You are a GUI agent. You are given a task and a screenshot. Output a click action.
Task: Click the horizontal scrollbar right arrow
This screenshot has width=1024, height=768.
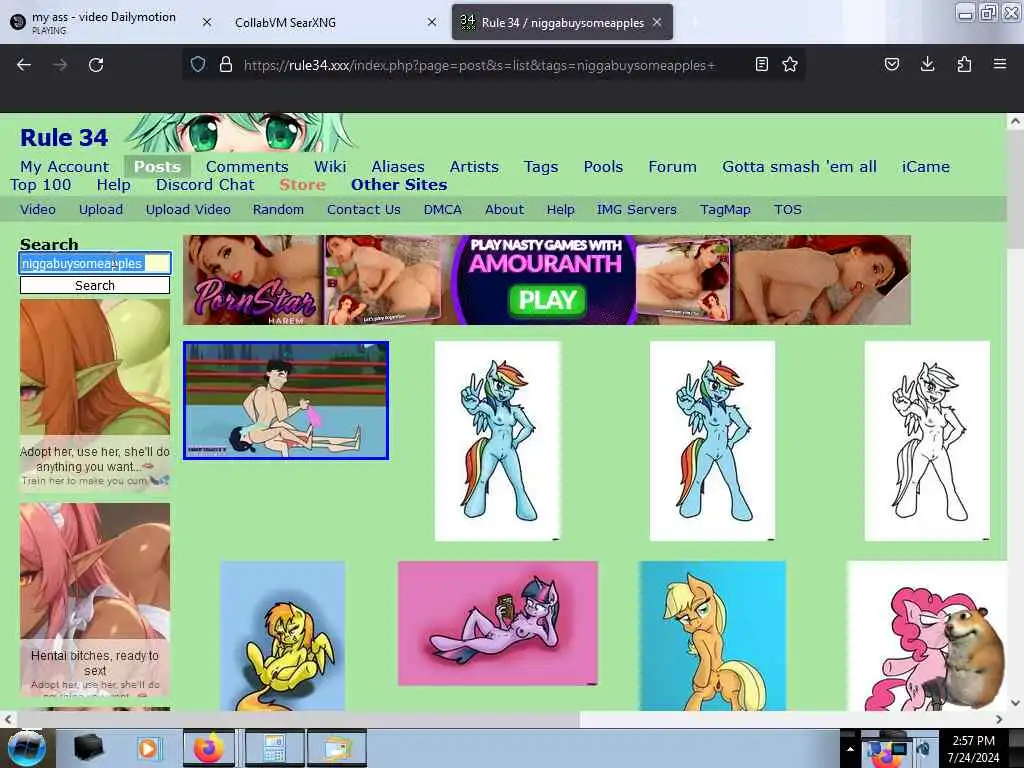[x=999, y=719]
